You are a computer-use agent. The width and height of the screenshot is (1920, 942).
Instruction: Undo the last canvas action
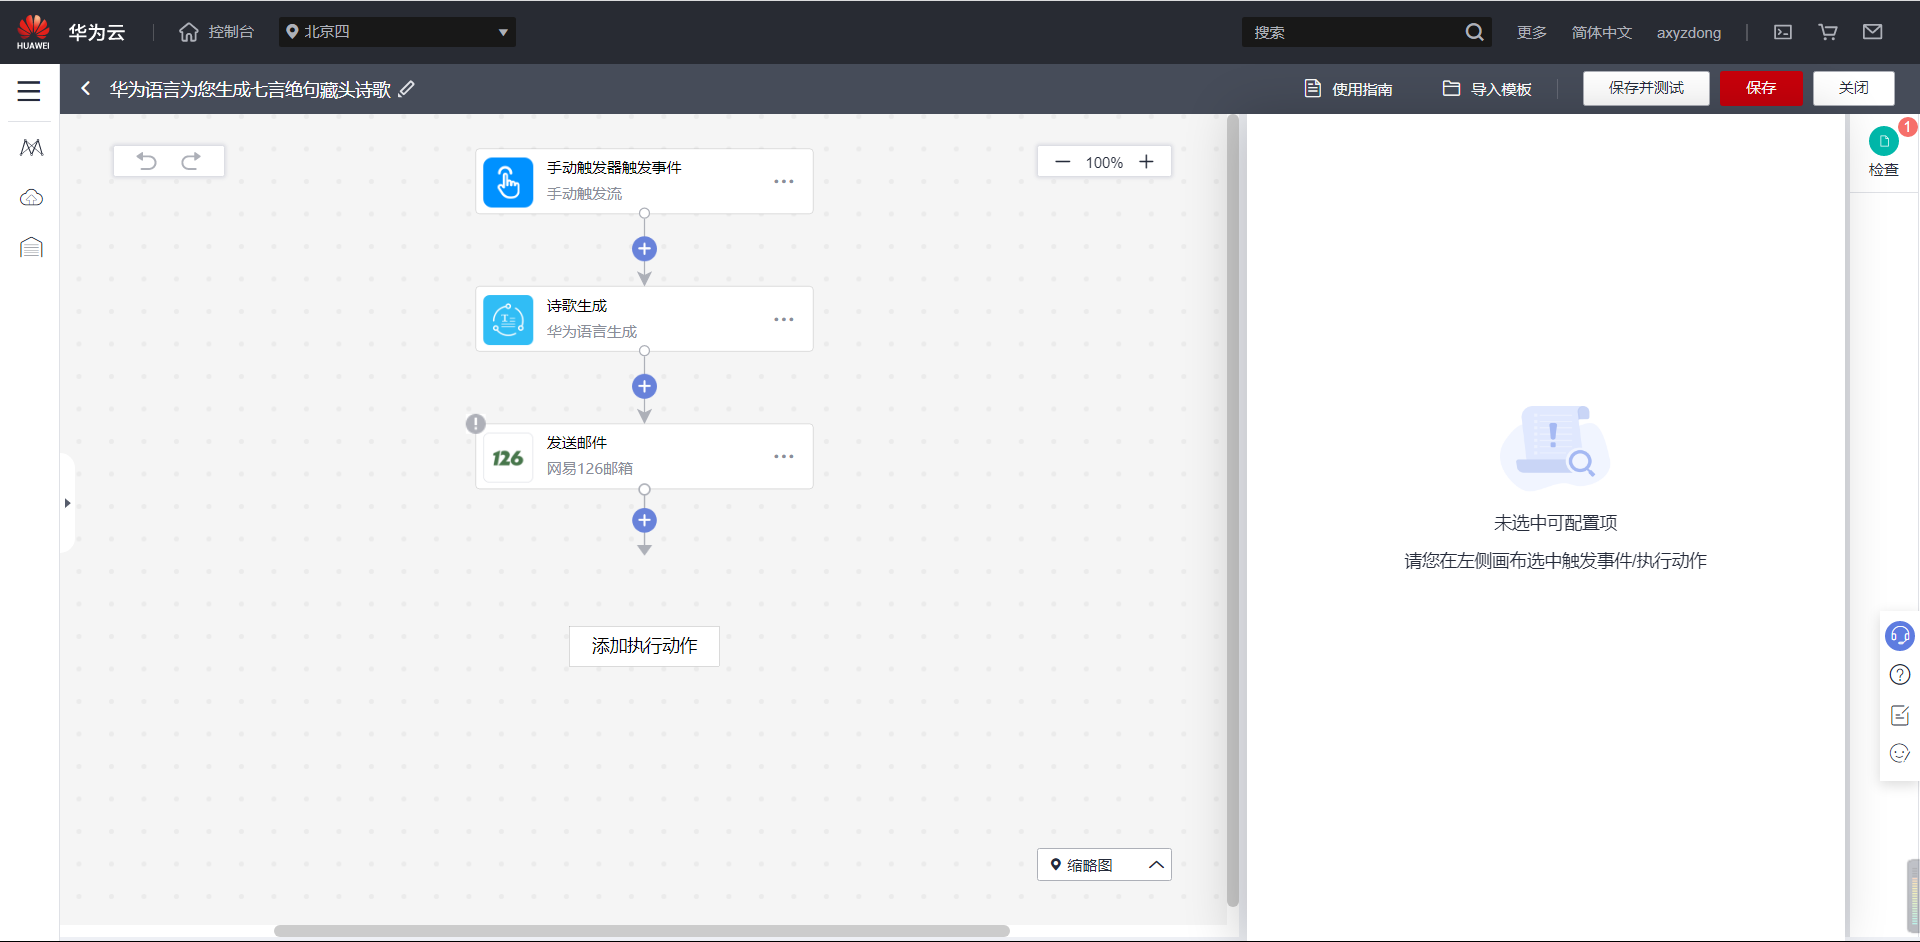147,161
